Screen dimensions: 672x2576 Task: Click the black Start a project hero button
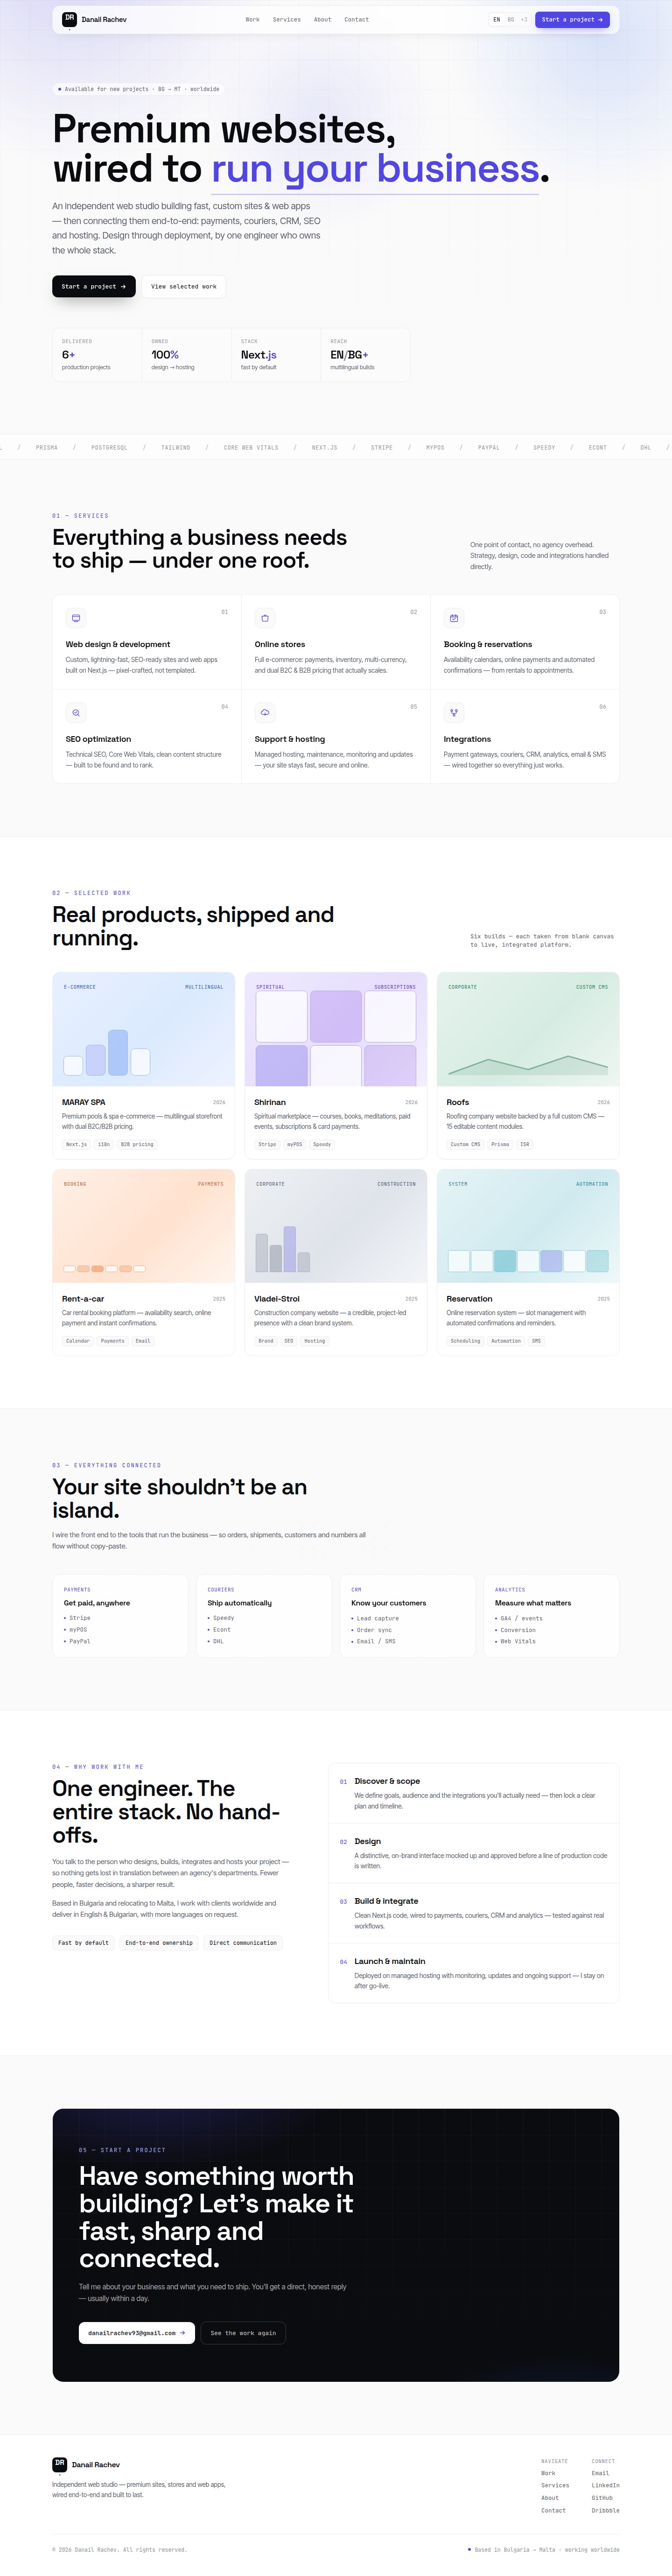[x=94, y=286]
